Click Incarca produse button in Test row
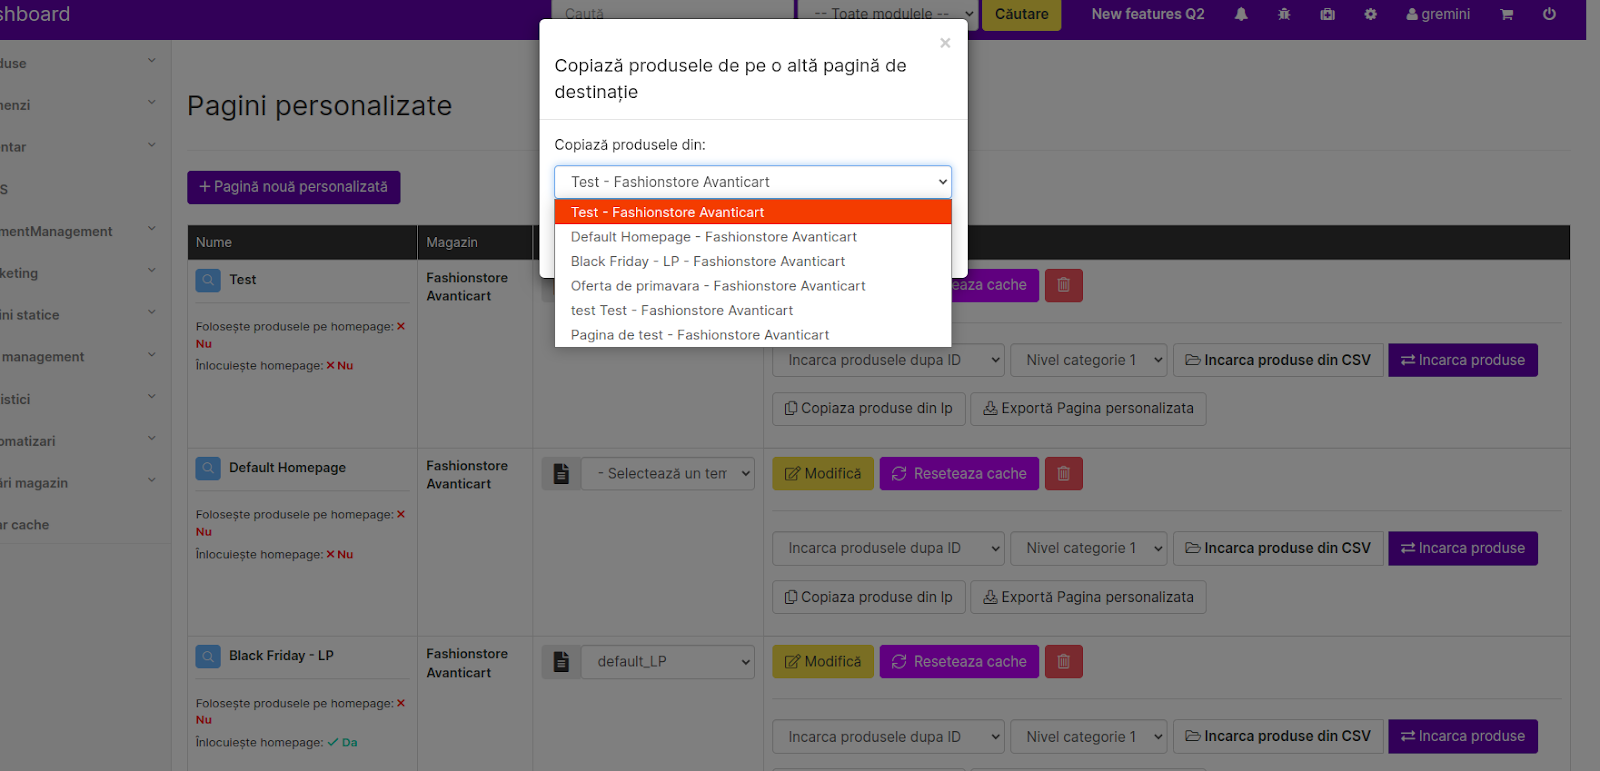Viewport: 1600px width, 771px height. coord(1463,360)
